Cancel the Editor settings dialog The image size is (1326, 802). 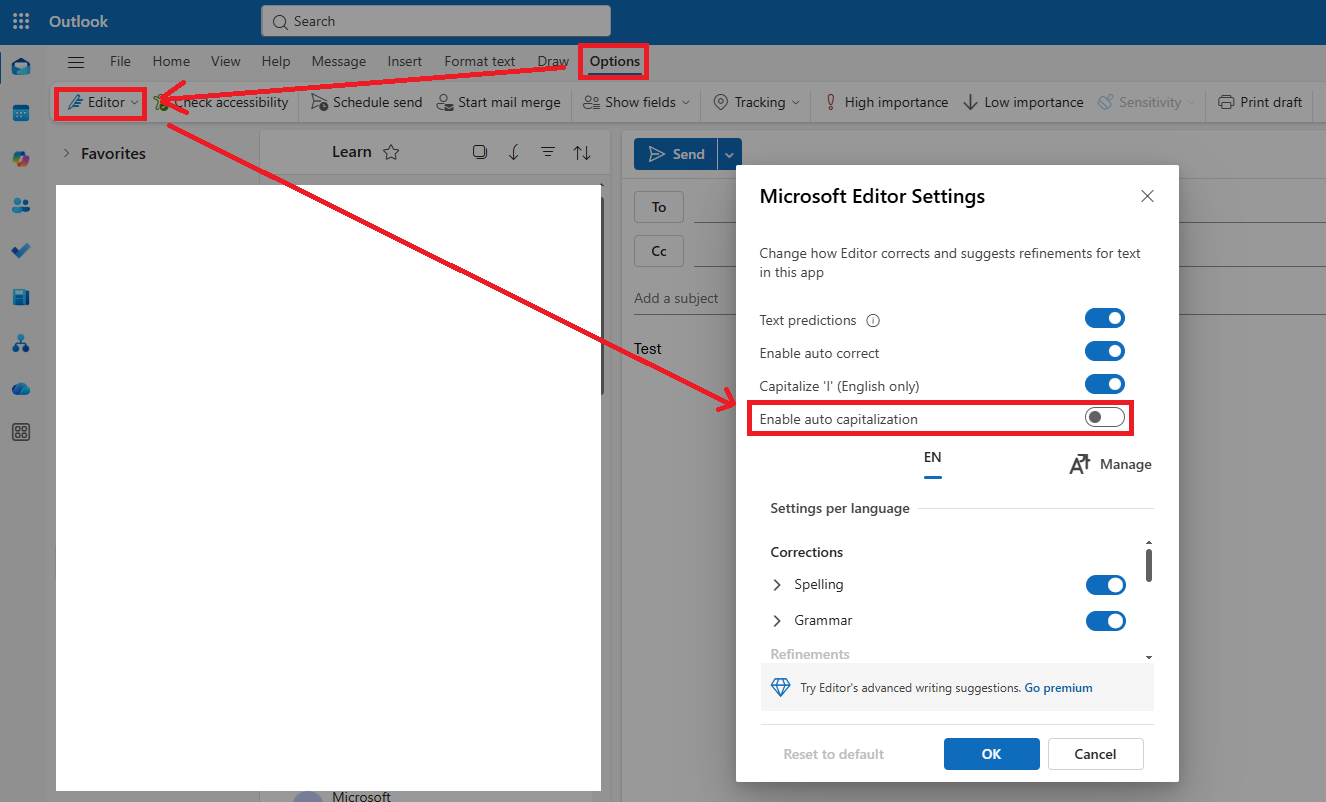1096,754
